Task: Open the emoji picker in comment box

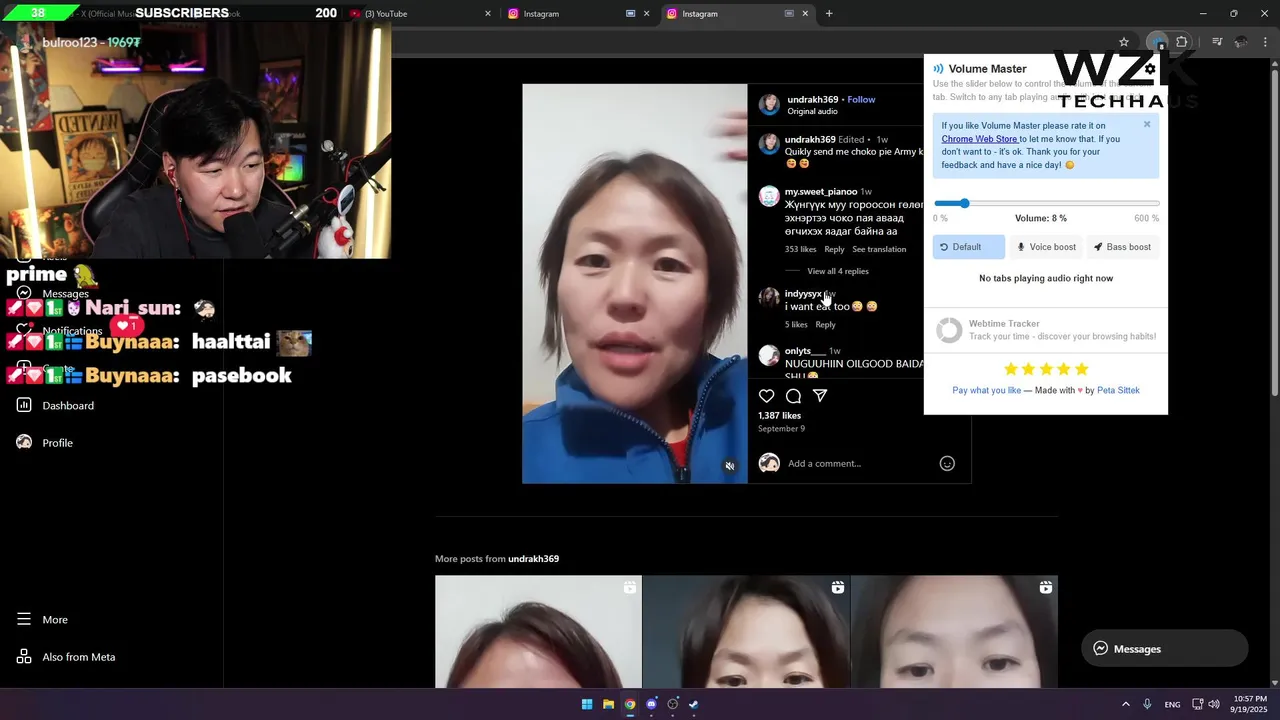Action: coord(947,463)
